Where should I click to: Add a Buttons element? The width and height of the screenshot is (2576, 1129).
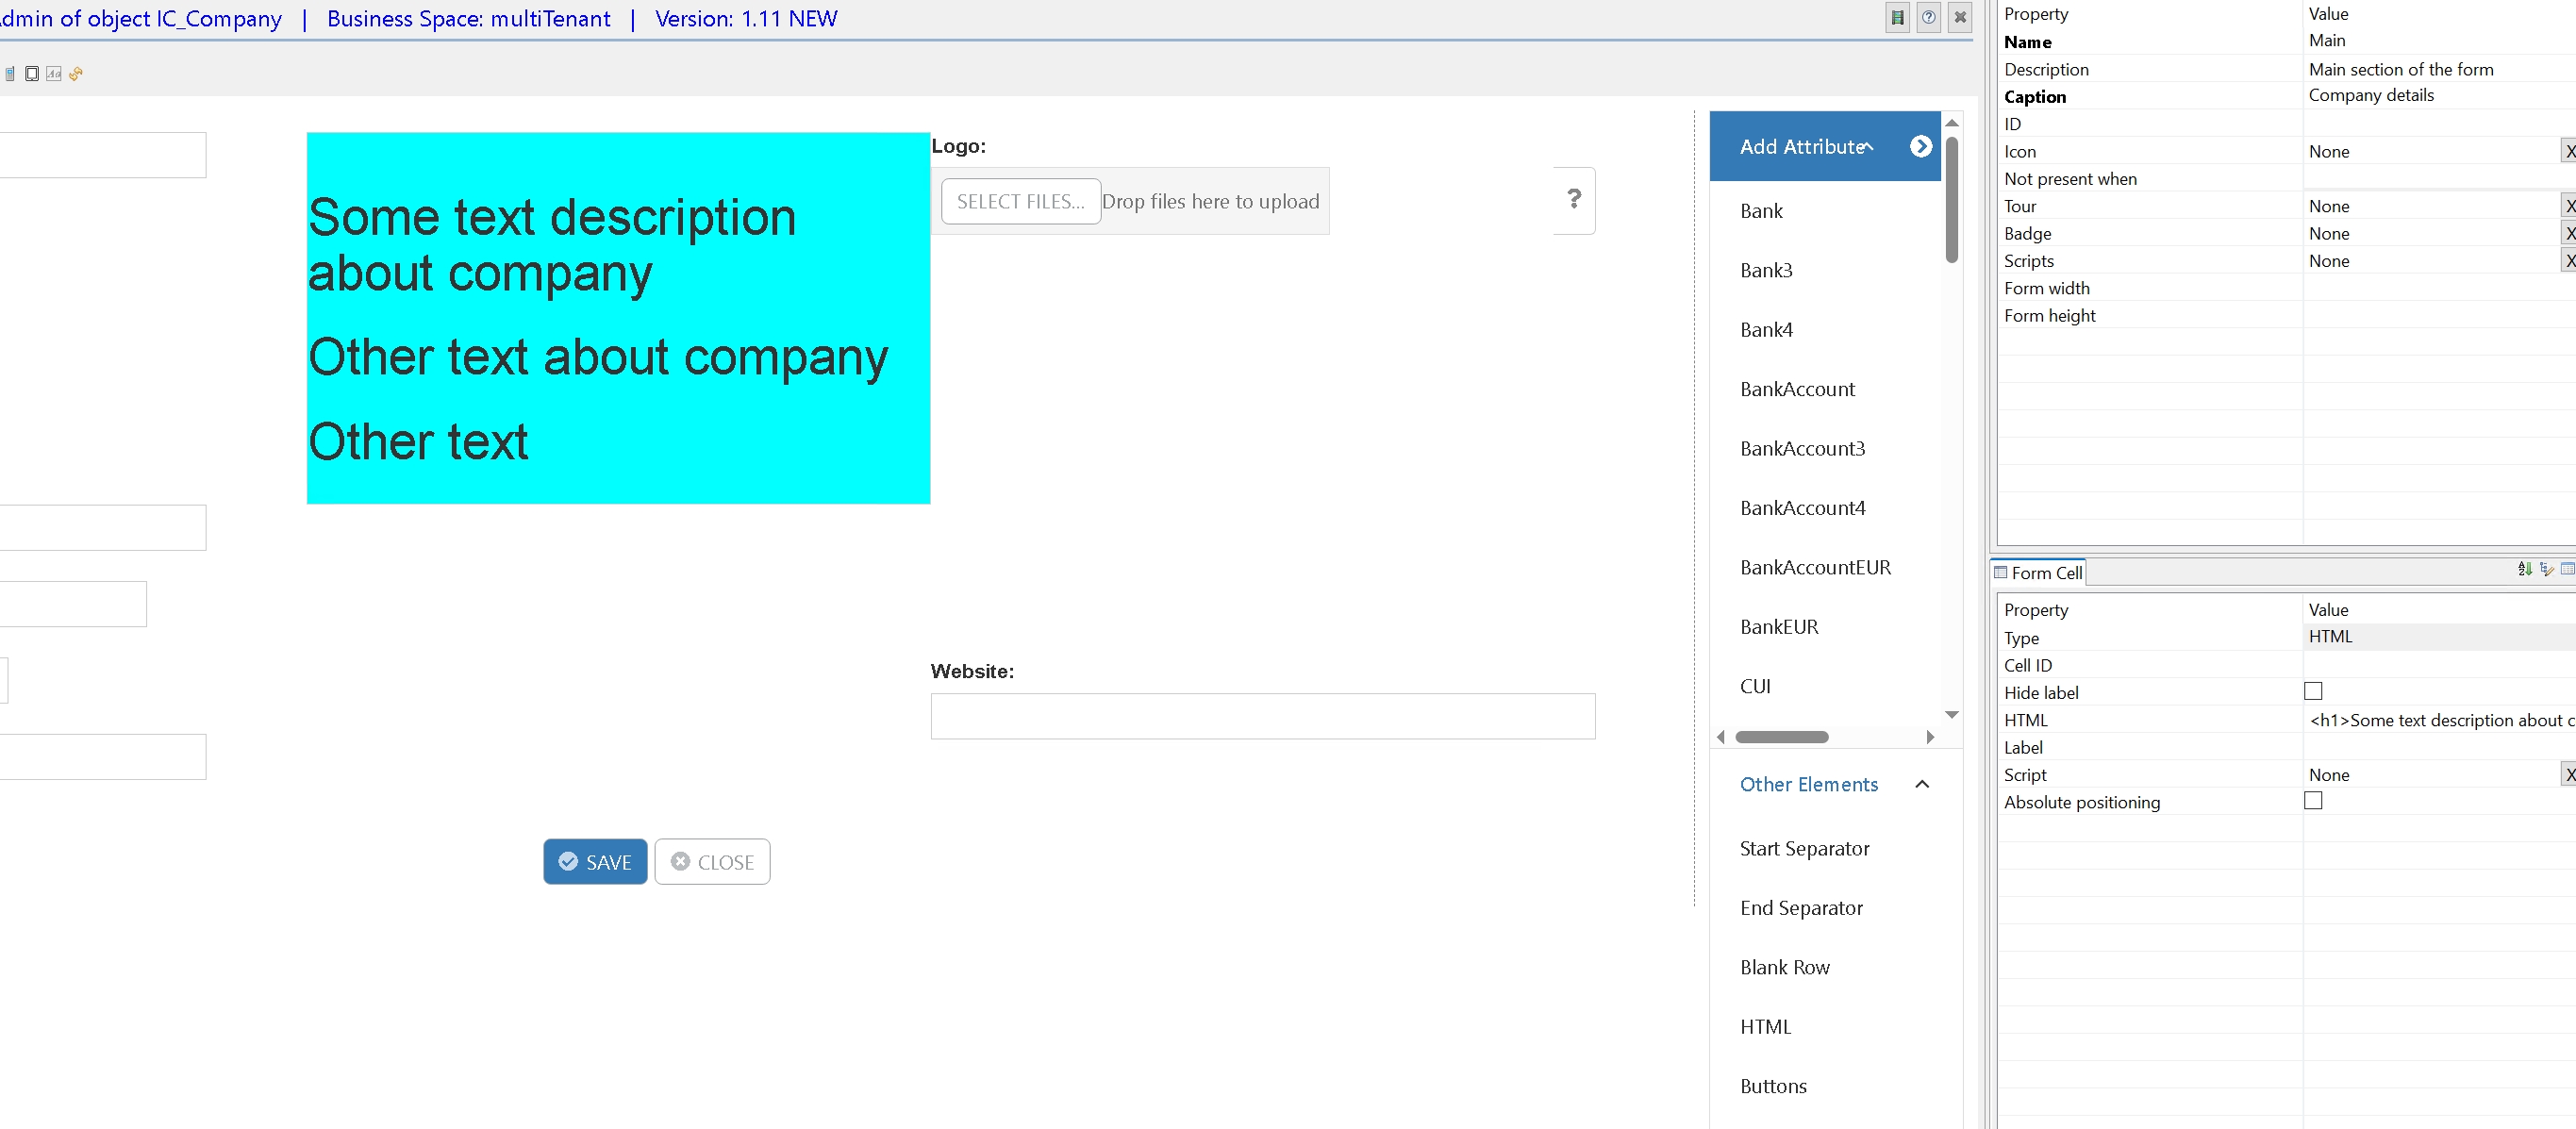pyautogui.click(x=1773, y=1086)
